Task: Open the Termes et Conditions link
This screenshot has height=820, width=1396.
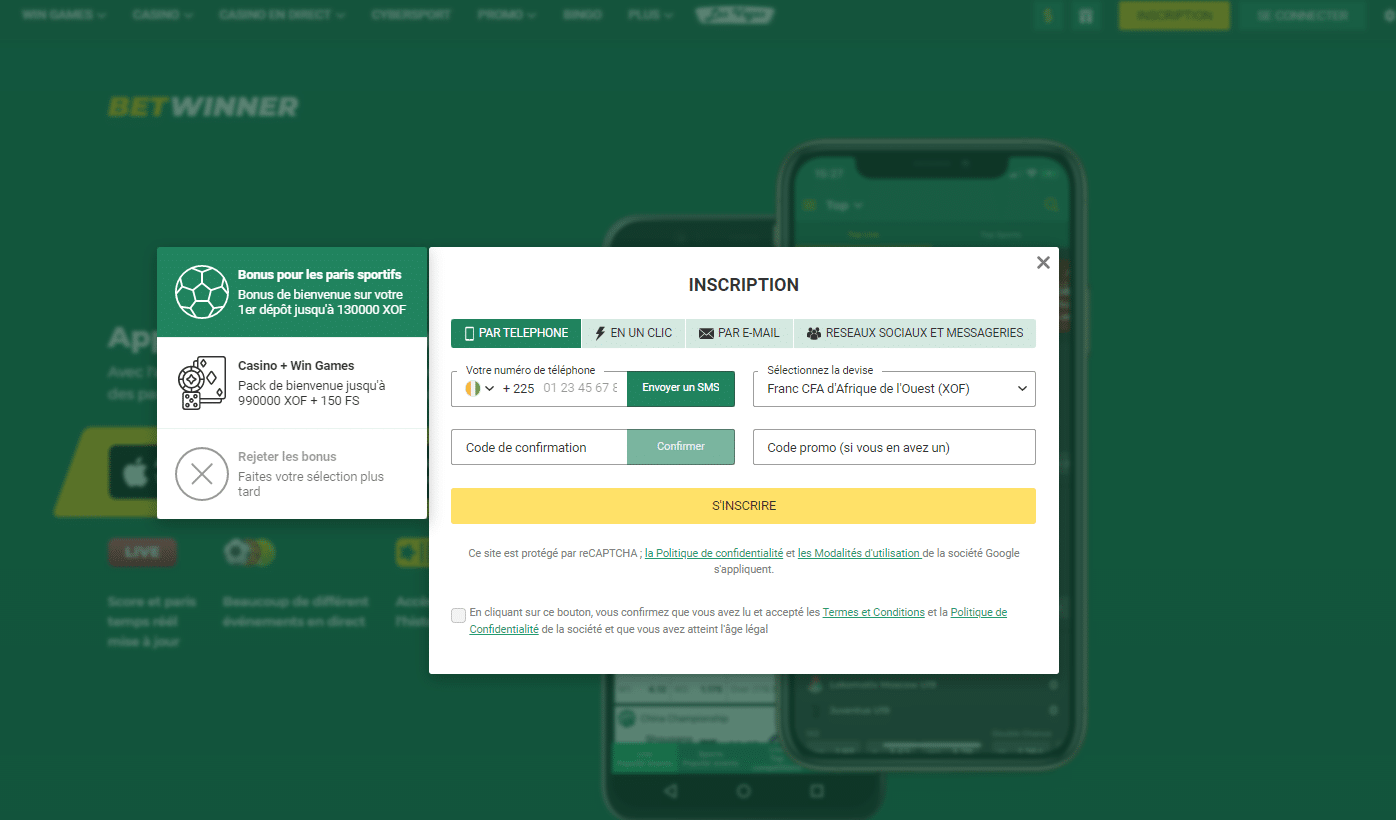Action: pyautogui.click(x=873, y=612)
